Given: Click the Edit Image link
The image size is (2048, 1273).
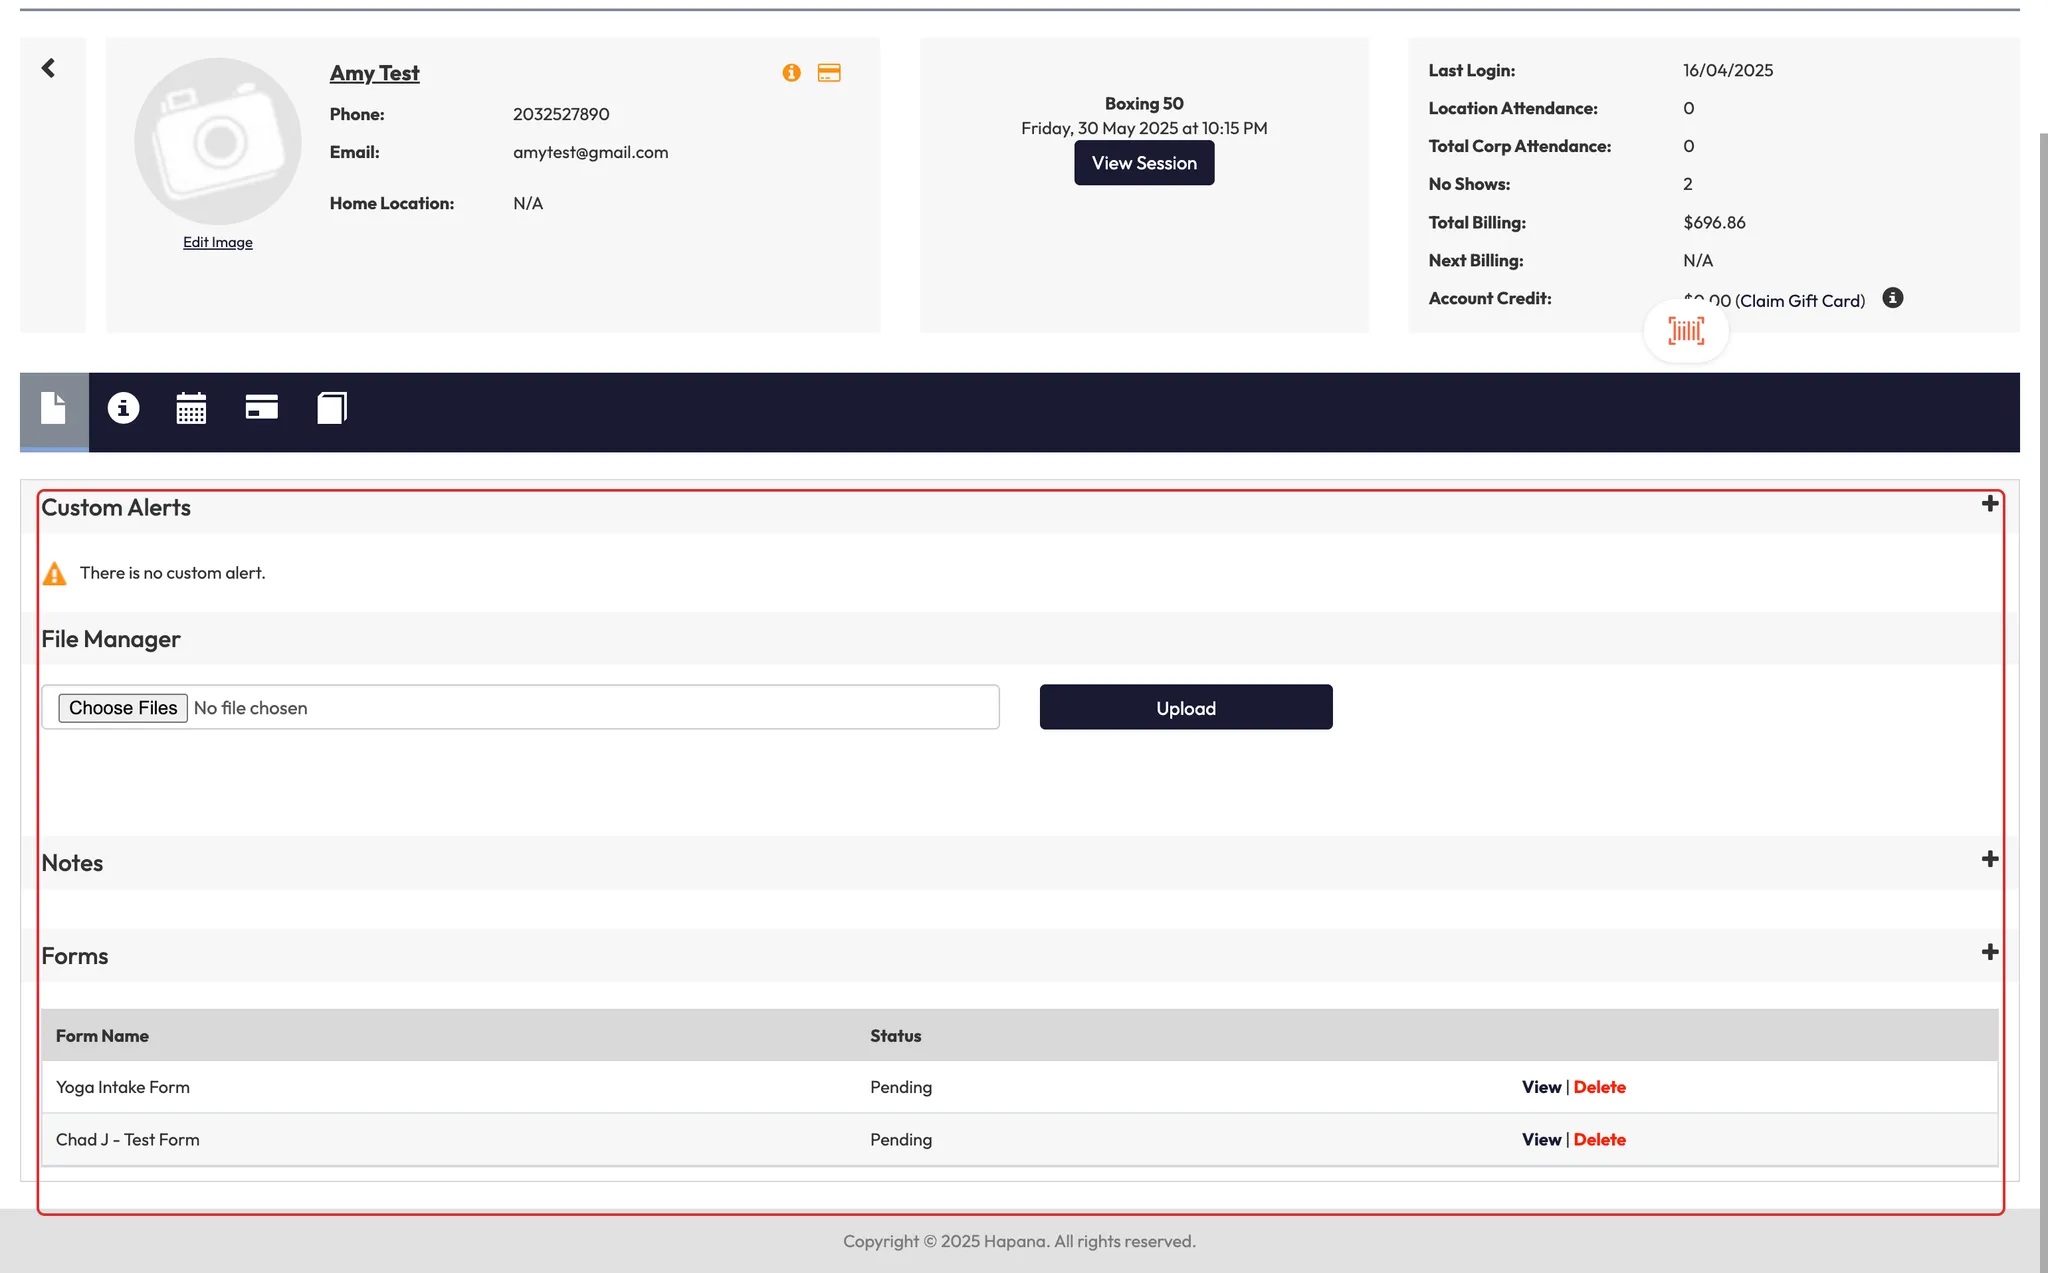Looking at the screenshot, I should (x=217, y=243).
